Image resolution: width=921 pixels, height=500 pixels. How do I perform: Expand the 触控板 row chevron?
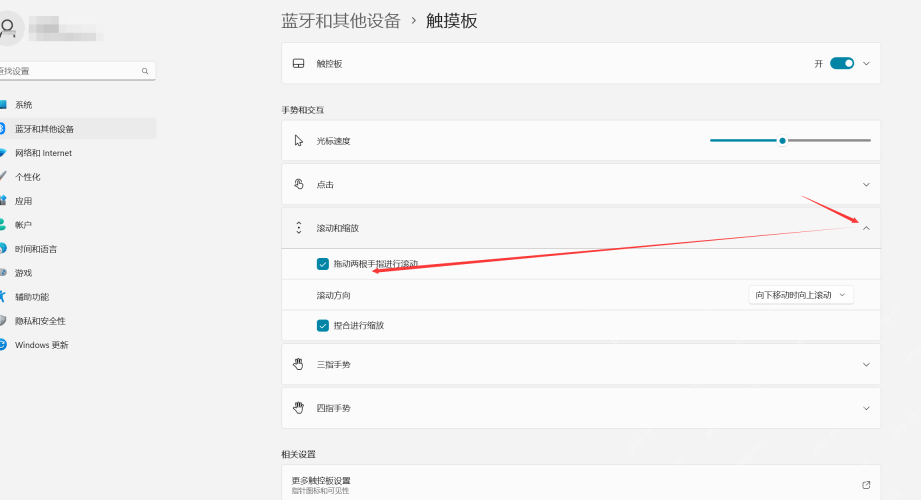tap(866, 63)
